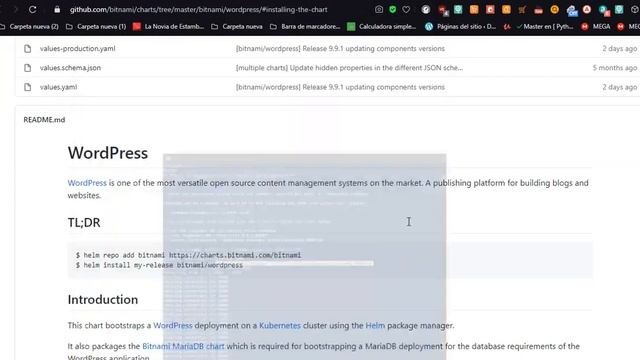640x360 pixels.
Task: Click the grey clock-like extension icon
Action: click(x=426, y=9)
